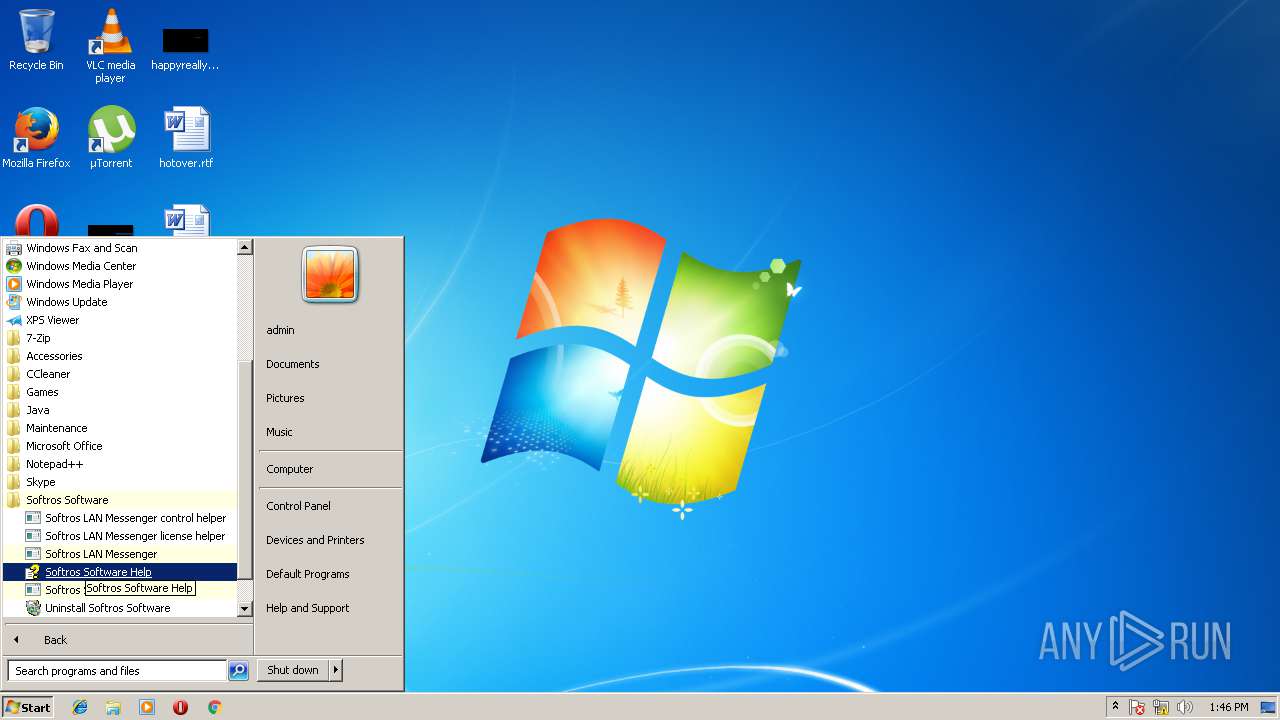
Task: Launch media player from taskbar
Action: coord(147,707)
